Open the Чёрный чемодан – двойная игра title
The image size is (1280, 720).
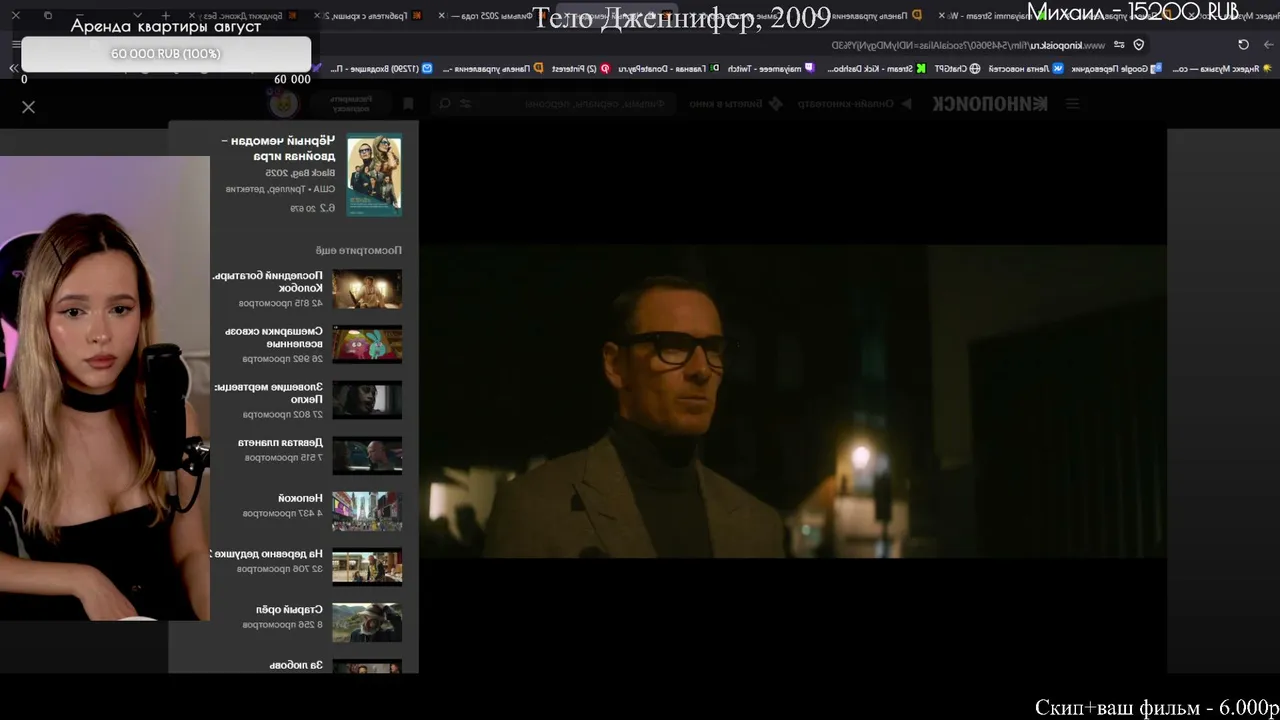click(x=279, y=148)
